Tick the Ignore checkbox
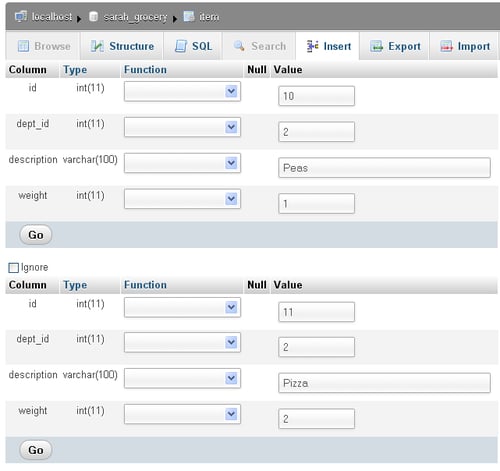The width and height of the screenshot is (500, 471). point(13,268)
